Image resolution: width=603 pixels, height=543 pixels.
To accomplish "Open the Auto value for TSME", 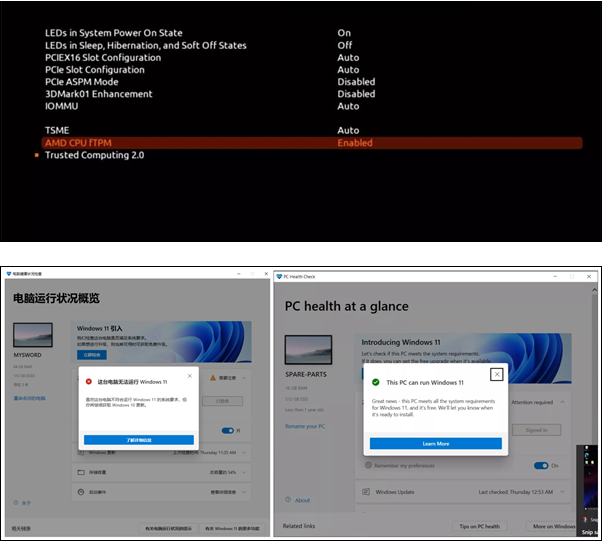I will click(348, 130).
